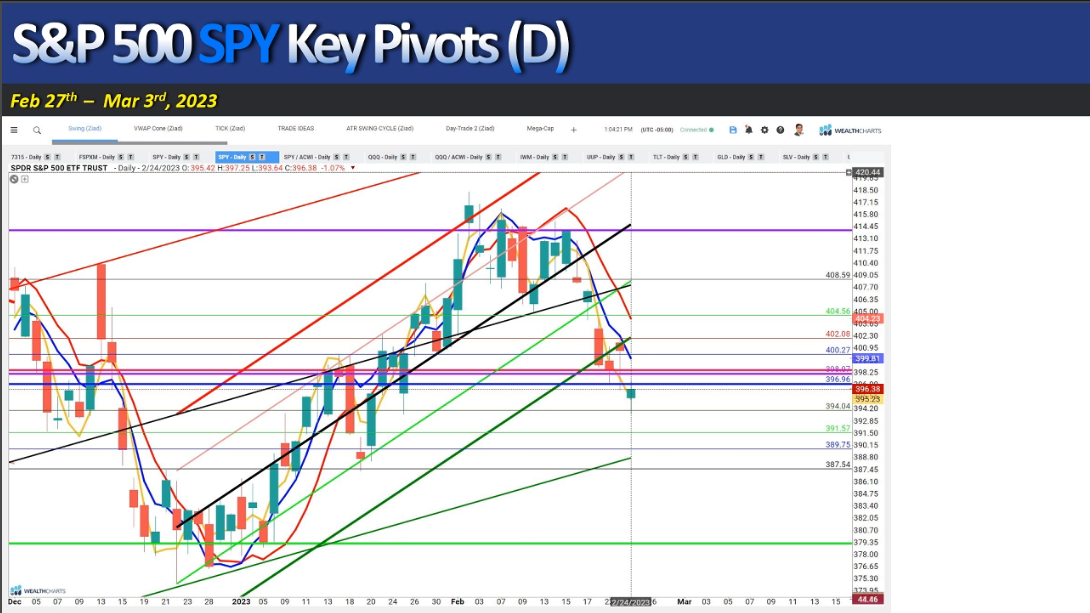
Task: Open the Day-Trade 2 (Ziad) tab
Action: click(x=470, y=129)
